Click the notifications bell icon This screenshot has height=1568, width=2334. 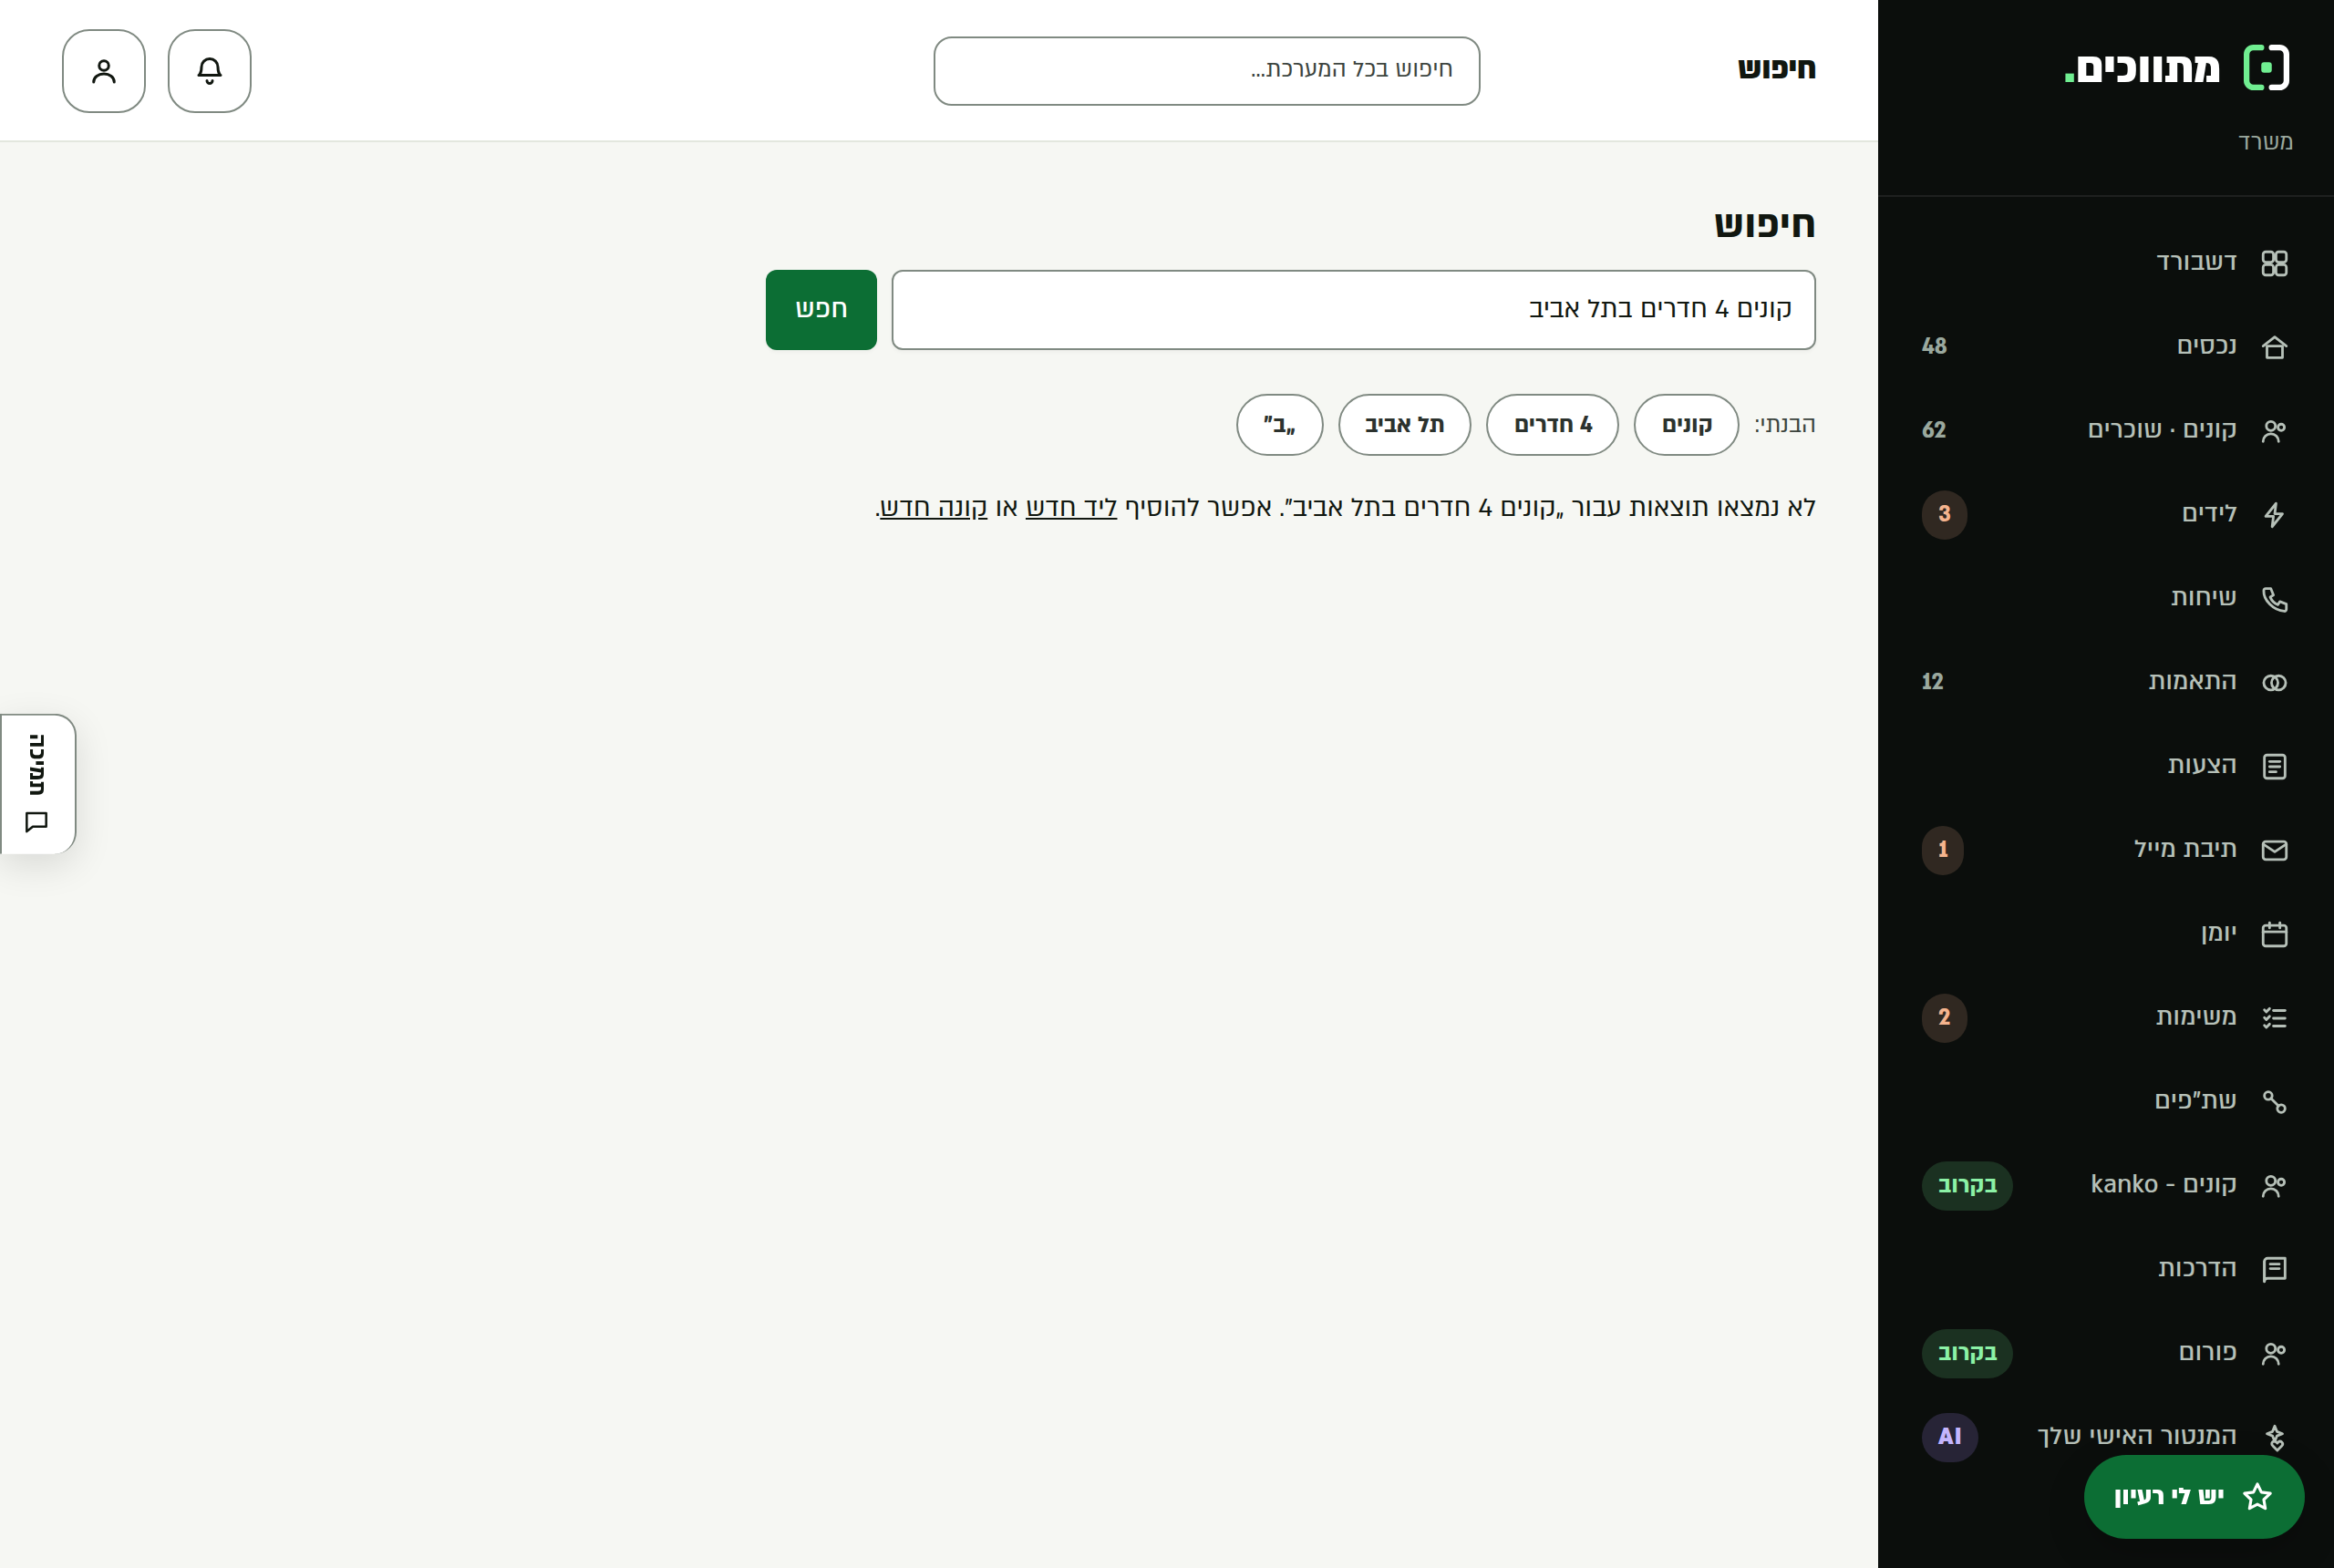[x=209, y=71]
